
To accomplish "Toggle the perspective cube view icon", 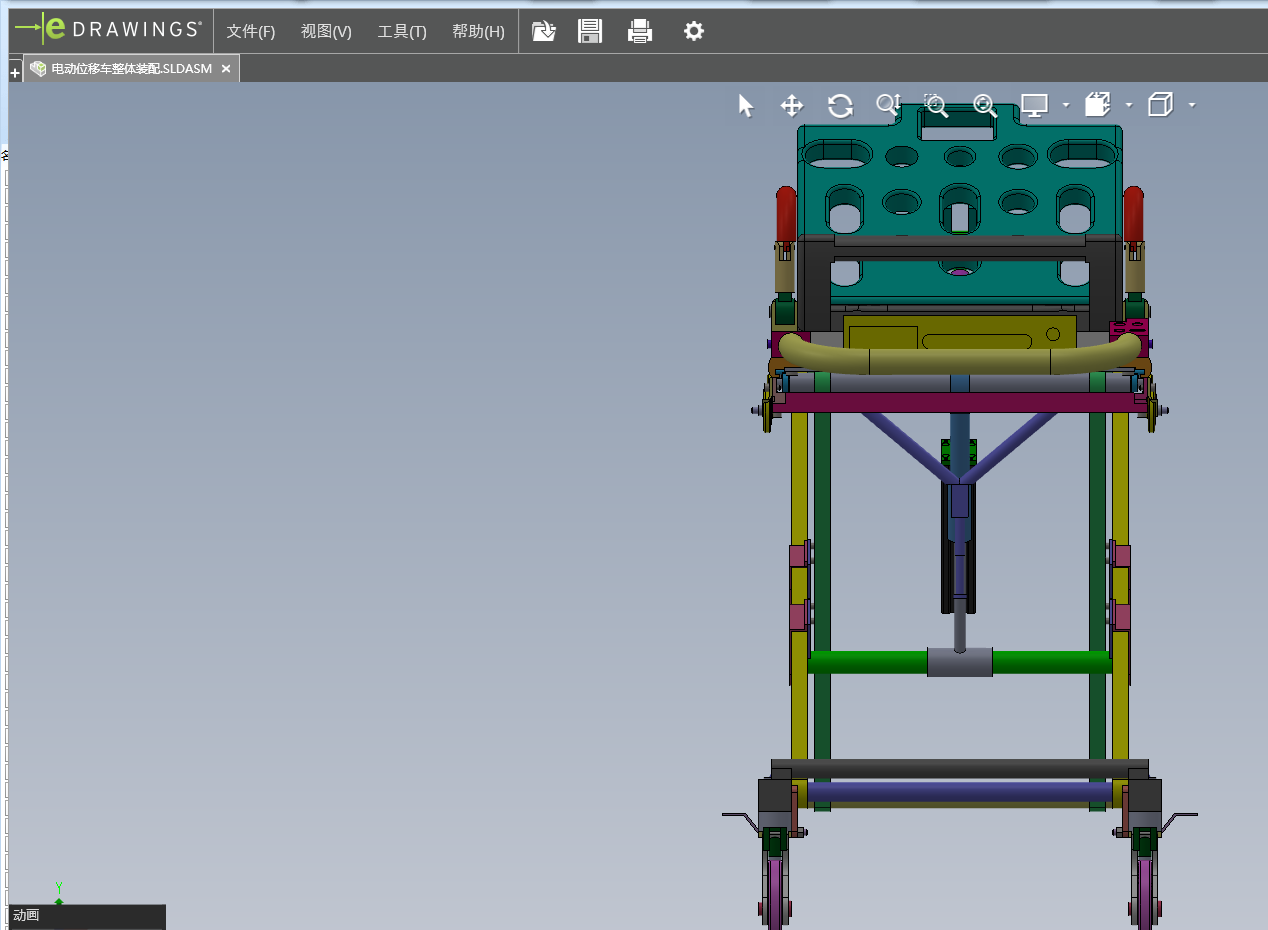I will [1160, 105].
